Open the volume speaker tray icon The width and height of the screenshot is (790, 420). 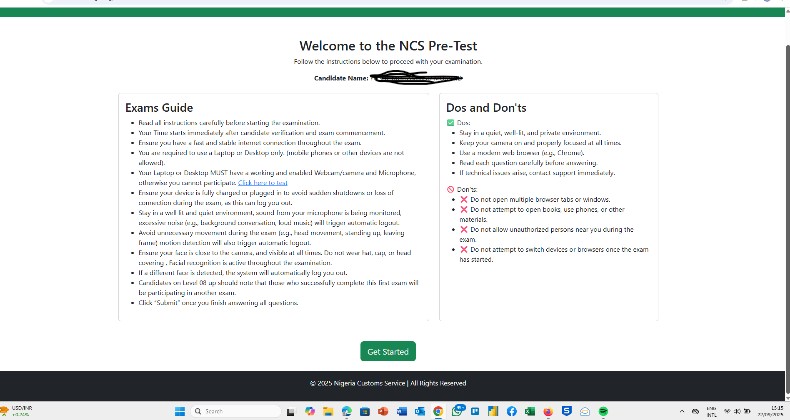(737, 411)
